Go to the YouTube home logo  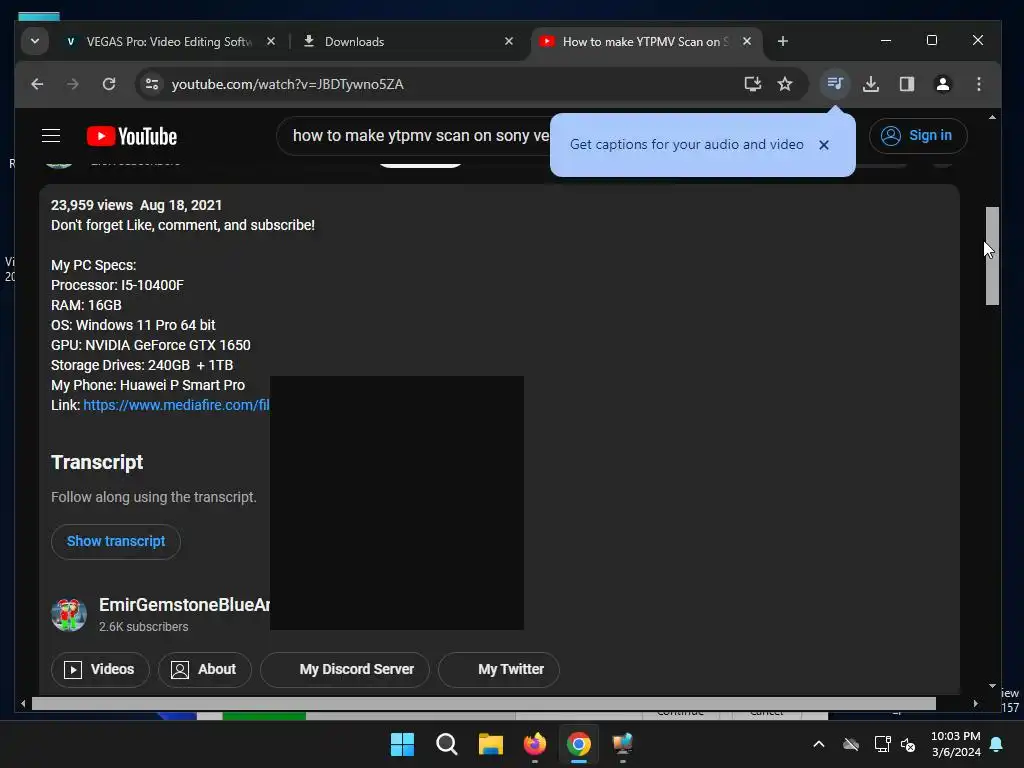tap(132, 136)
